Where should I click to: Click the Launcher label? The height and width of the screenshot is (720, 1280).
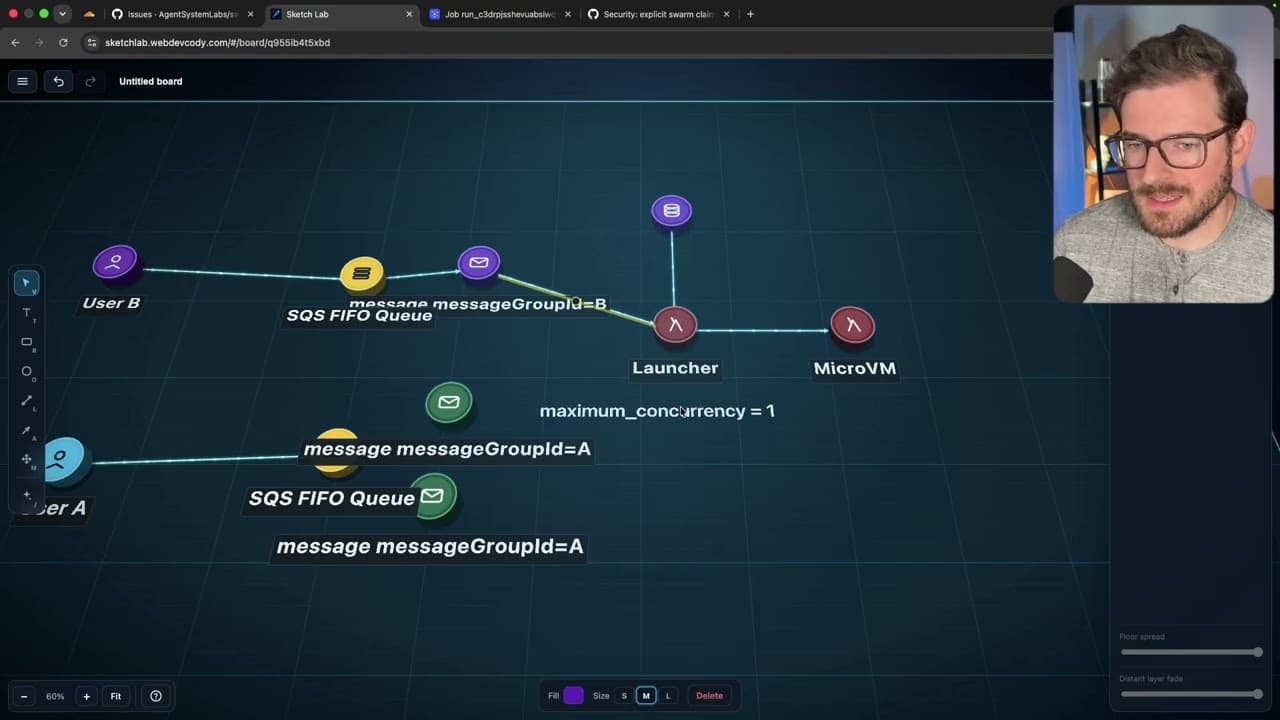pos(675,368)
